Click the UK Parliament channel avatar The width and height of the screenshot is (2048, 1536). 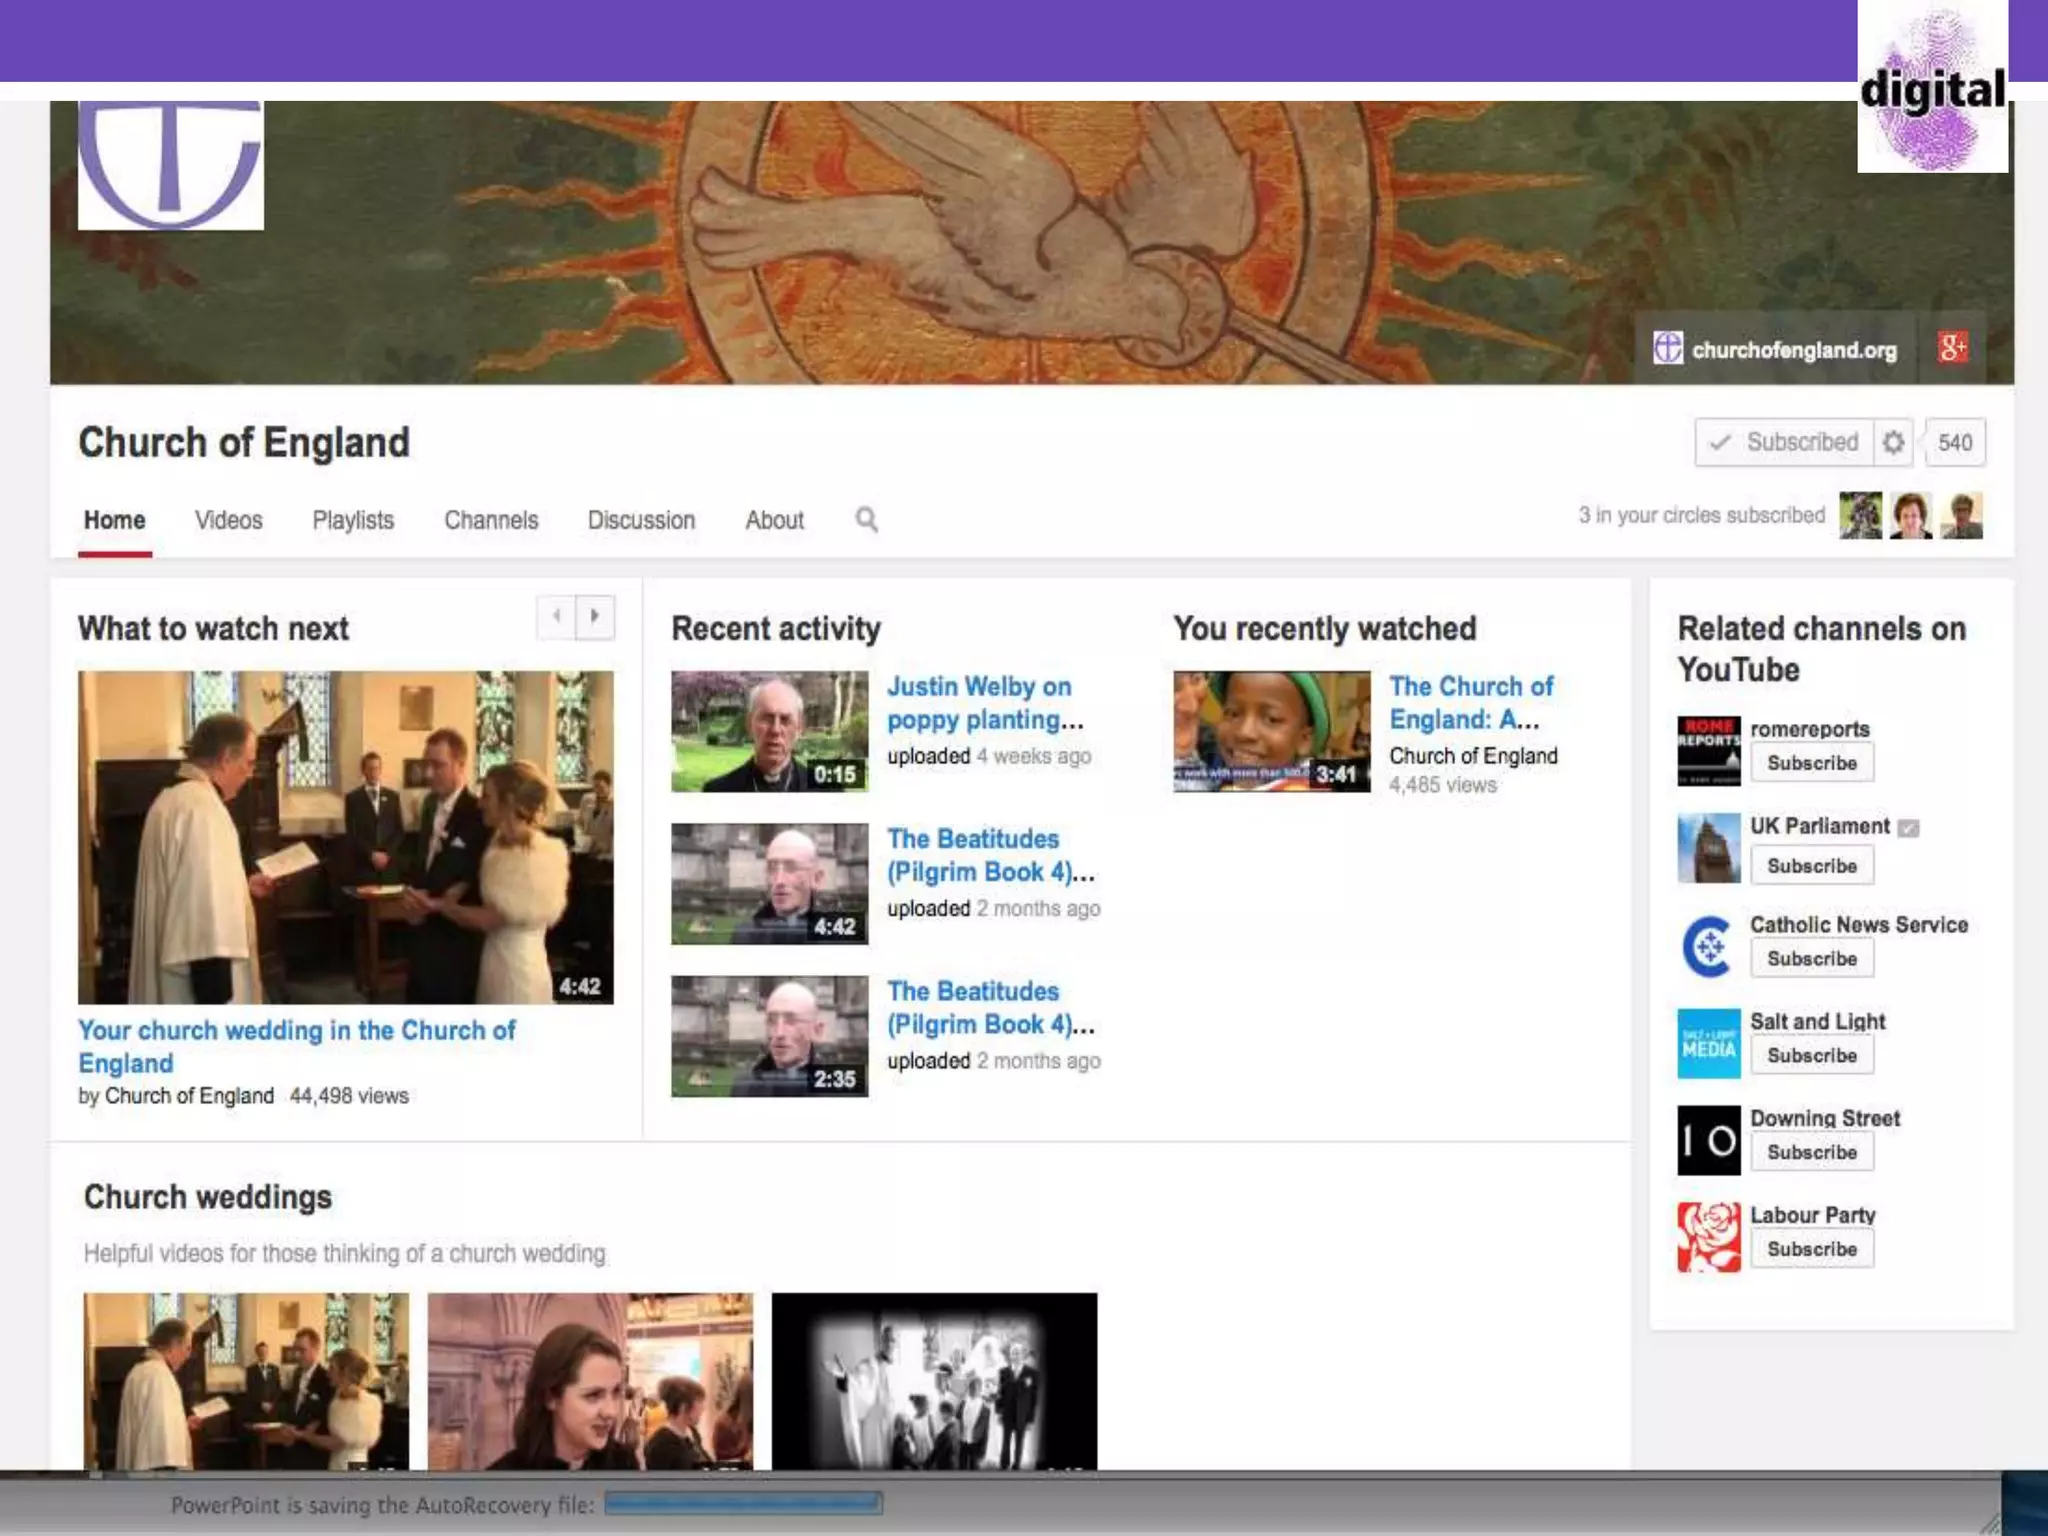point(1708,848)
